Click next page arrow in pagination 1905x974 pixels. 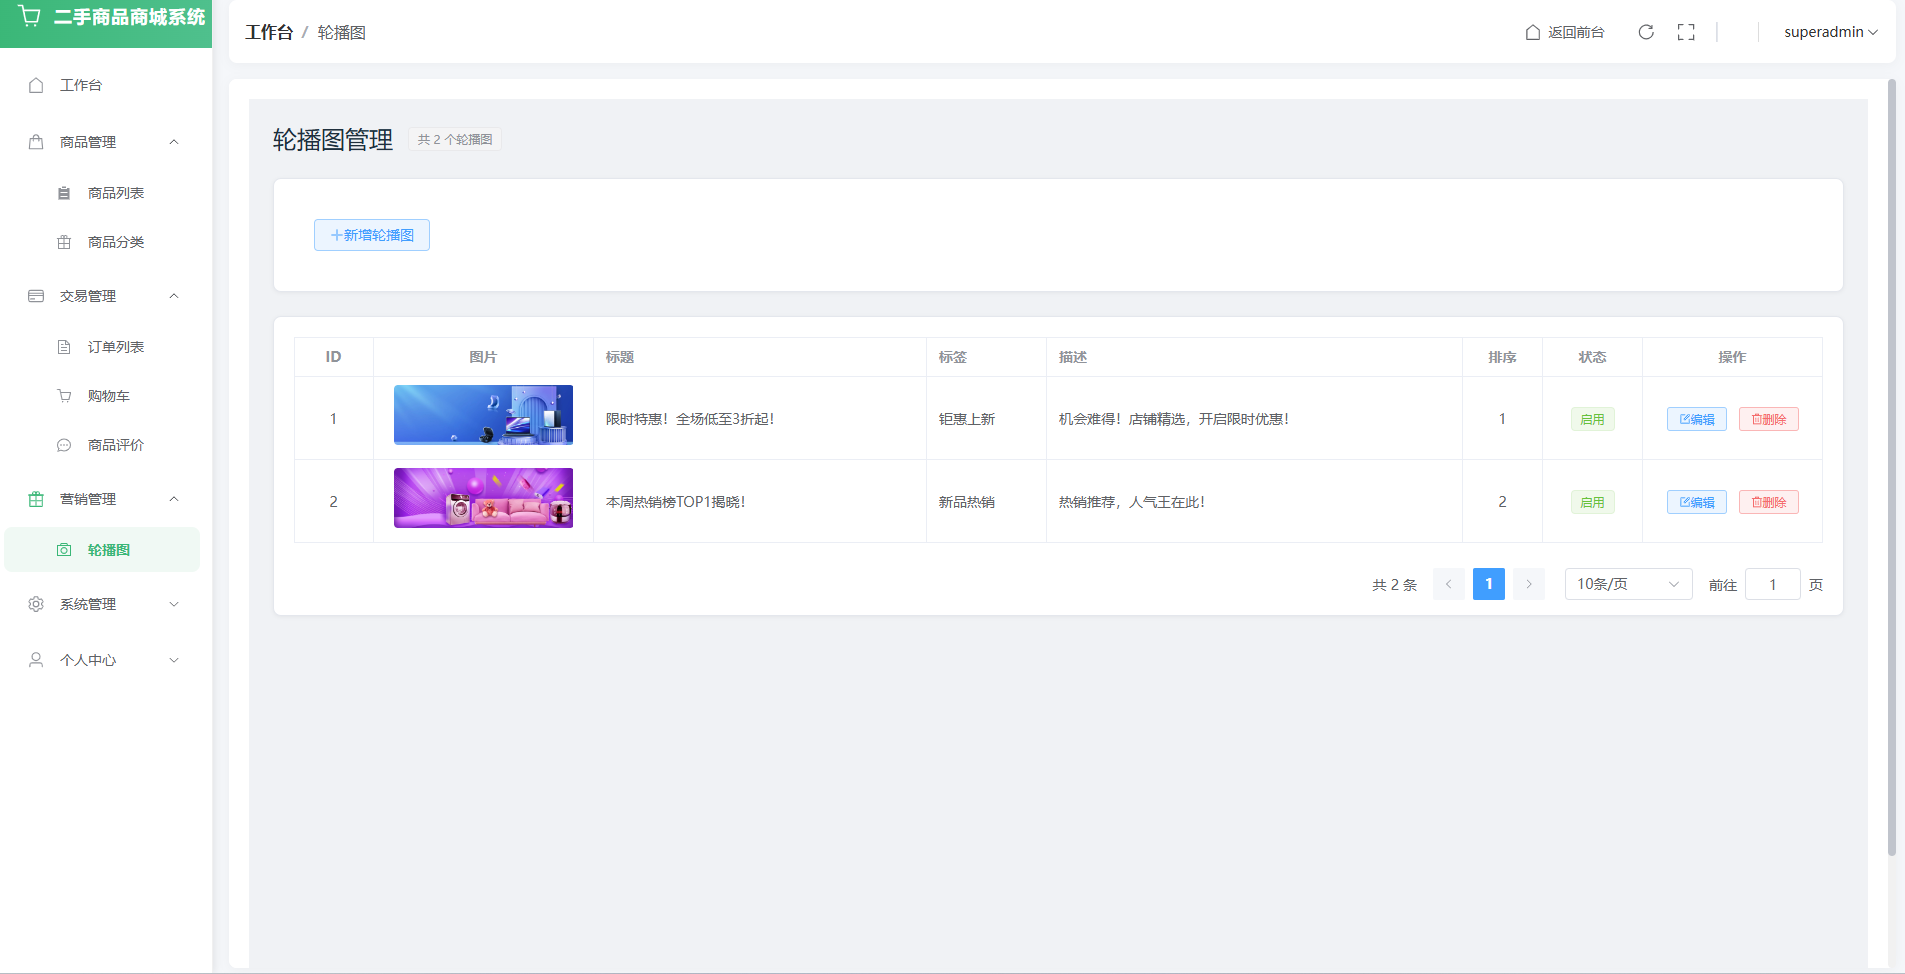(1528, 584)
